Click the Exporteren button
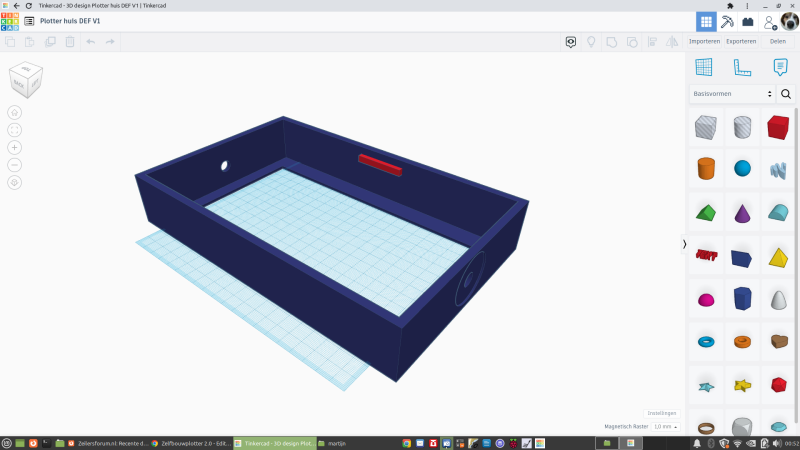This screenshot has width=800, height=450. point(741,41)
